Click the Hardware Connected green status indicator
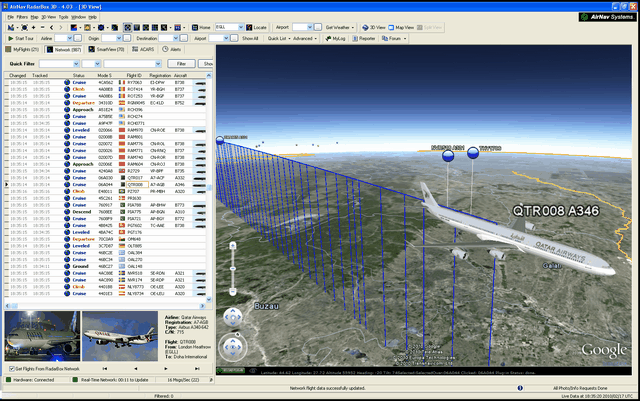The image size is (640, 401). tap(8, 380)
